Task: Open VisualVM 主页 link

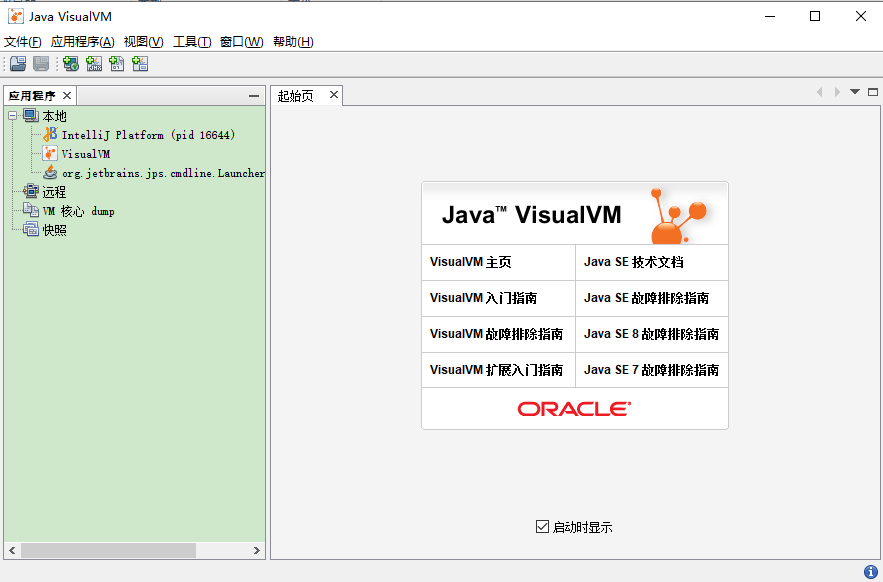Action: pos(471,262)
